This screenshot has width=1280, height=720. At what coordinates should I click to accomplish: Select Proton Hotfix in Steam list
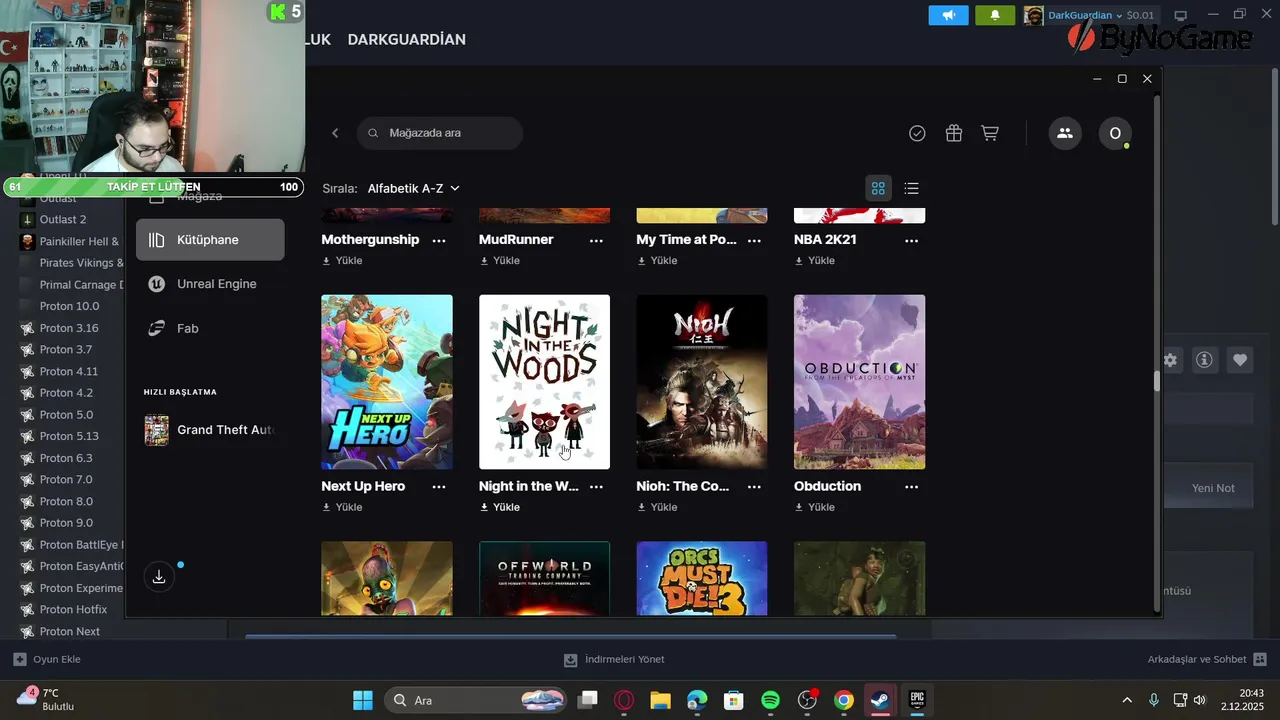tap(73, 610)
